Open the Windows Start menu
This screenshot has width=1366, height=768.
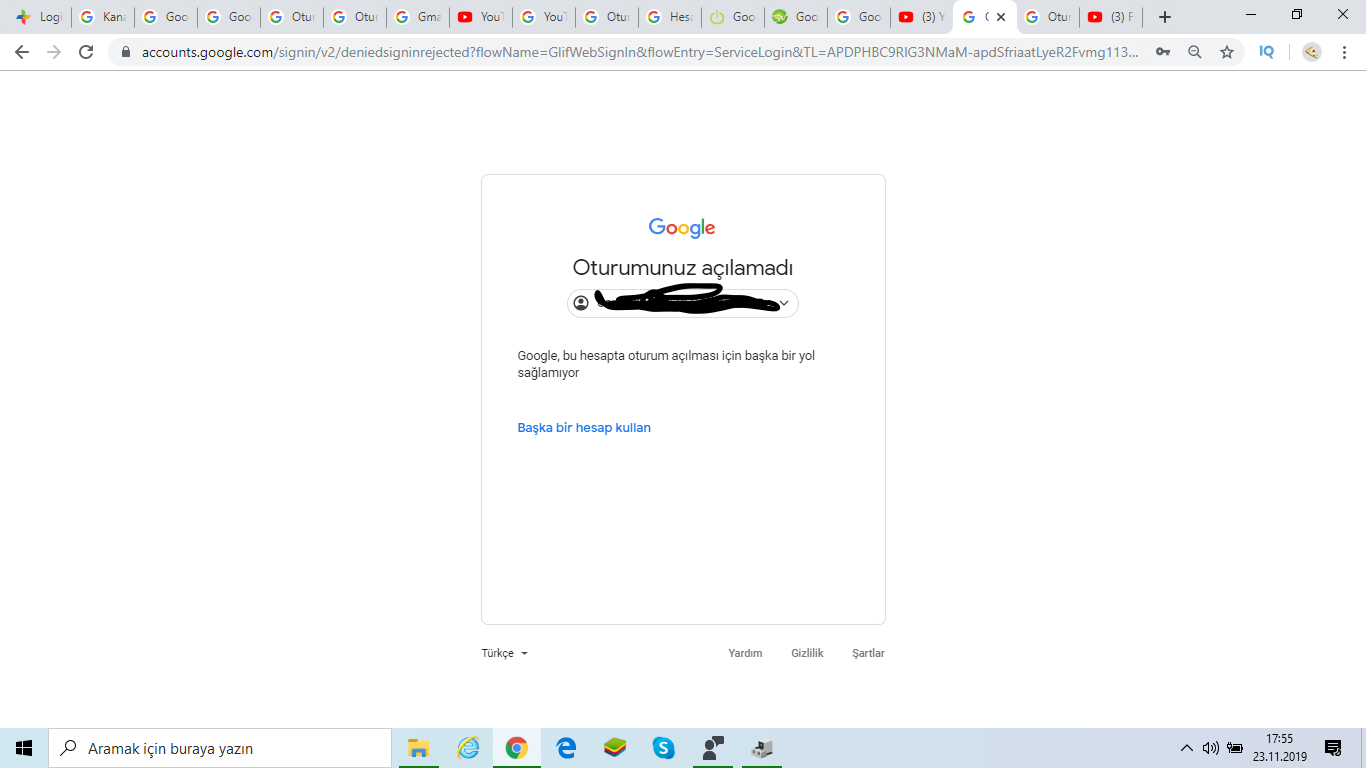tap(24, 748)
